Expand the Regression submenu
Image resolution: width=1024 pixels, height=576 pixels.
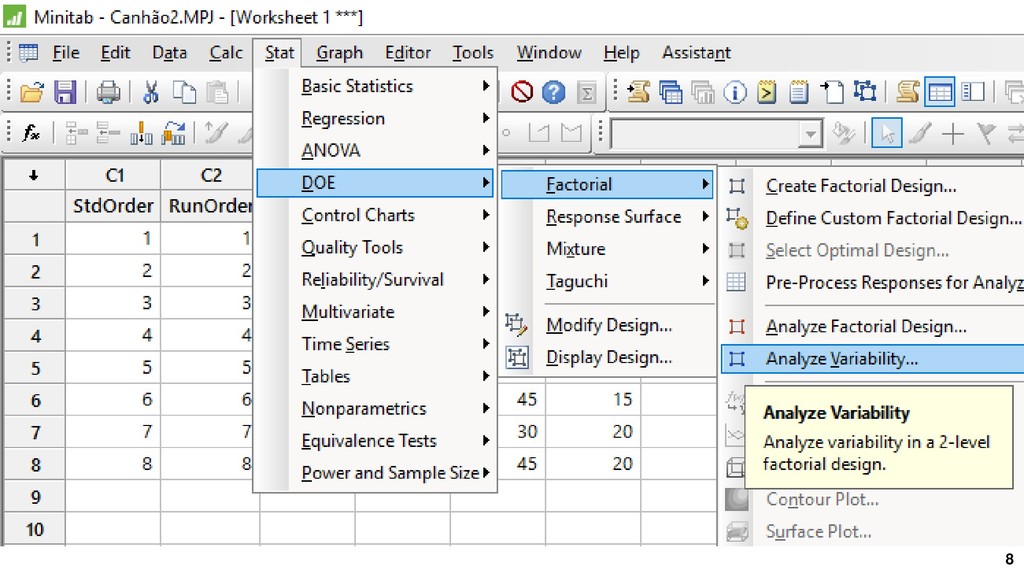376,118
